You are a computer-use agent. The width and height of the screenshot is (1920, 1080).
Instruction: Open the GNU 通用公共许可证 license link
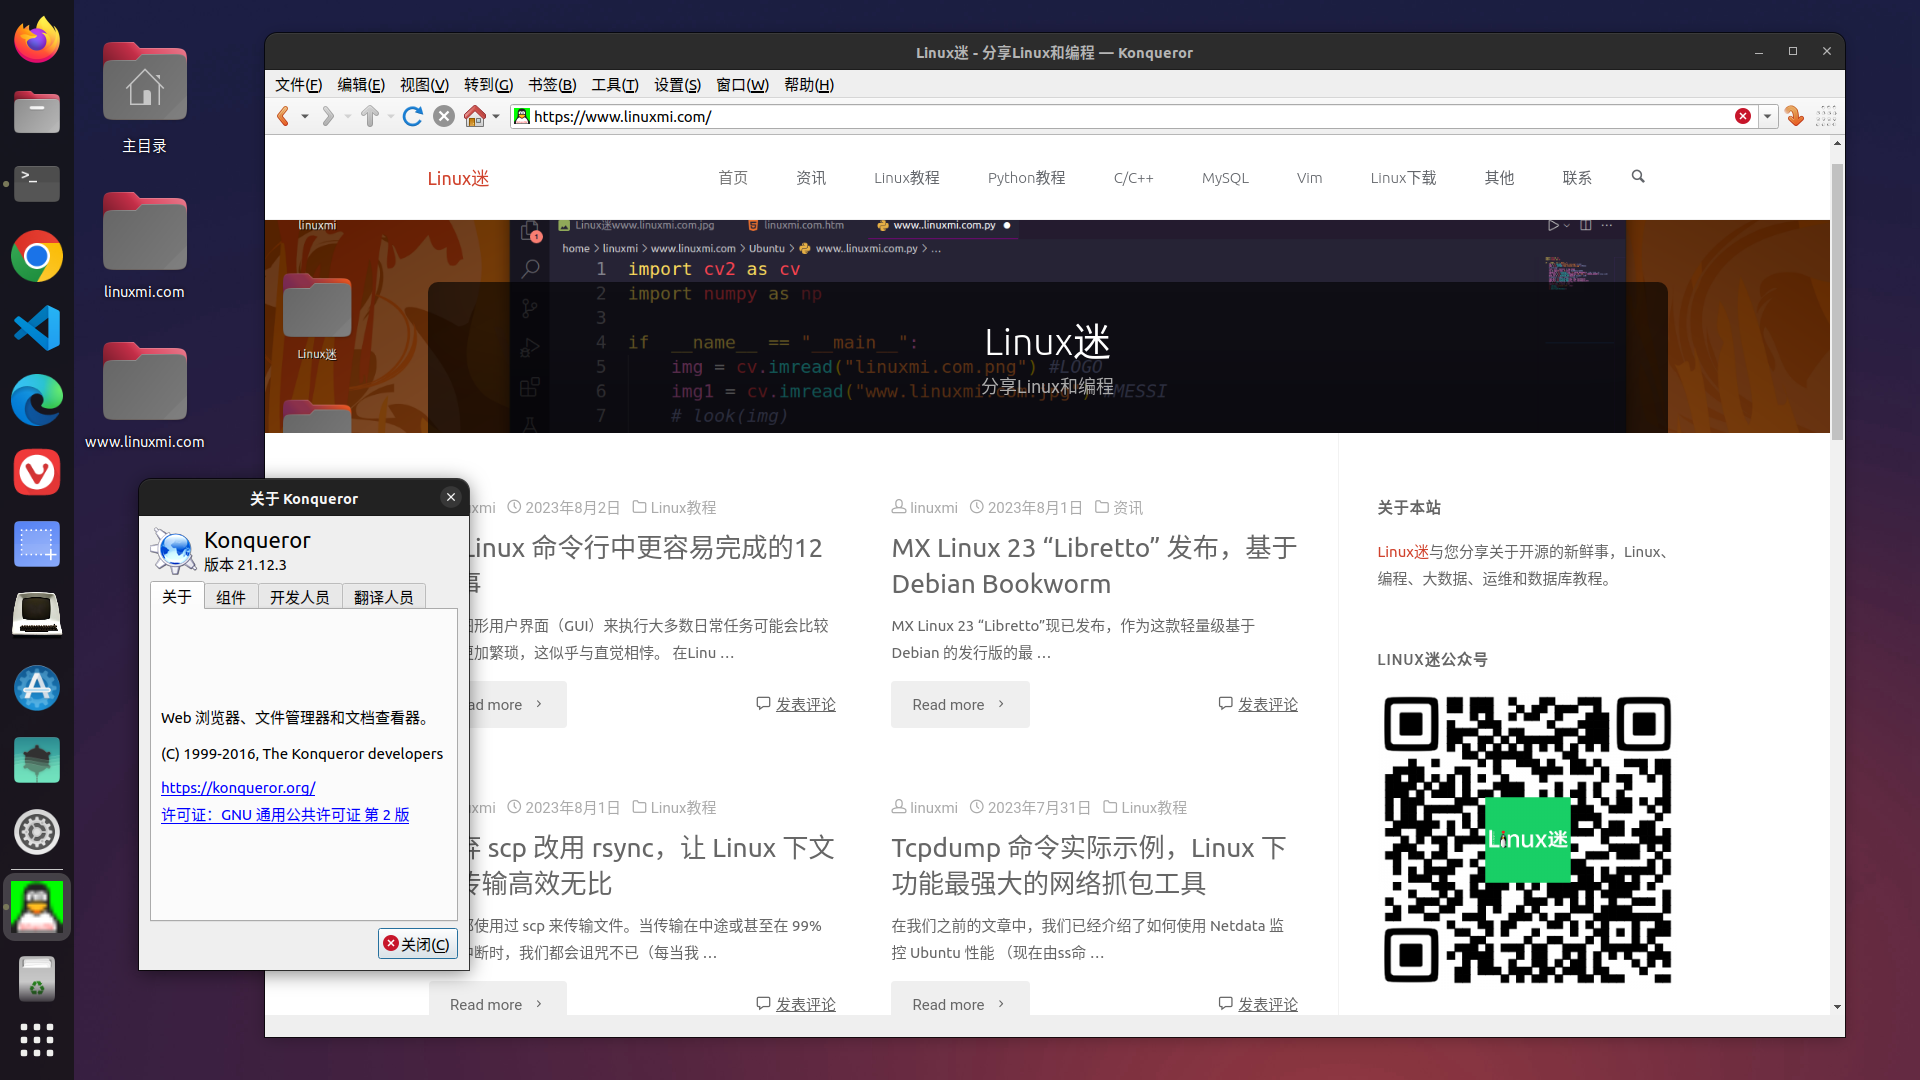285,815
